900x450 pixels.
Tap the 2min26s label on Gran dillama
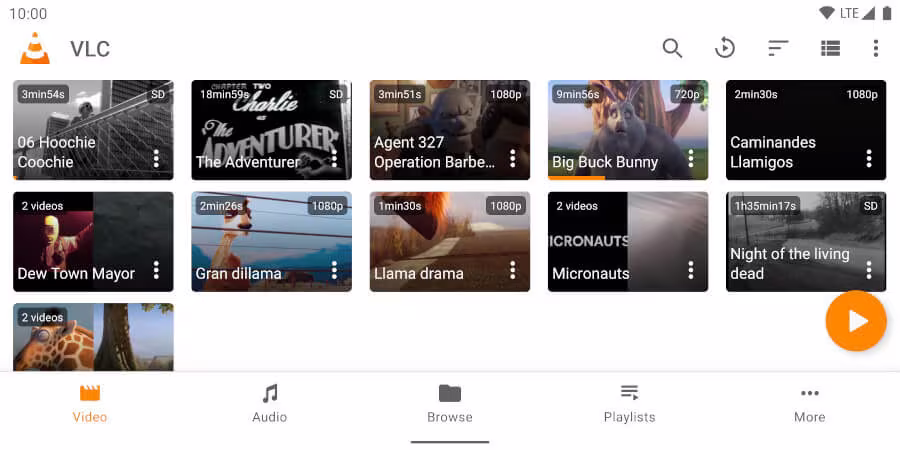click(x=221, y=205)
